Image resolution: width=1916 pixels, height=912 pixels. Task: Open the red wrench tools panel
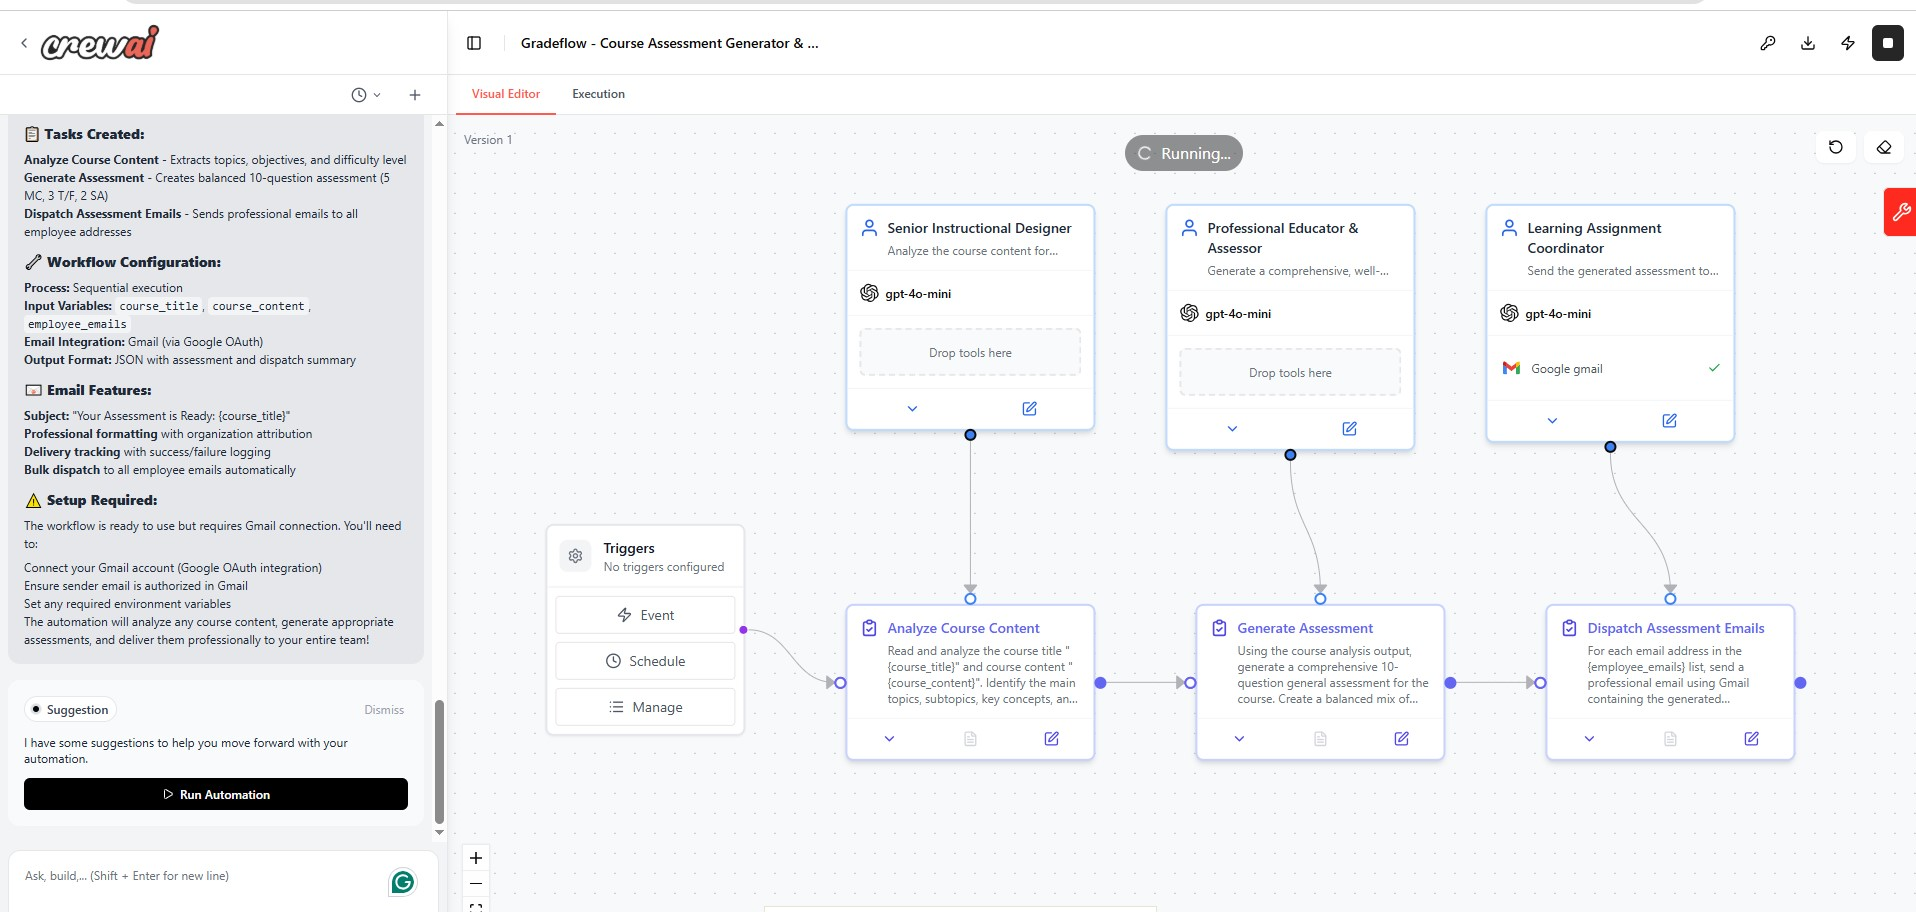pyautogui.click(x=1901, y=212)
